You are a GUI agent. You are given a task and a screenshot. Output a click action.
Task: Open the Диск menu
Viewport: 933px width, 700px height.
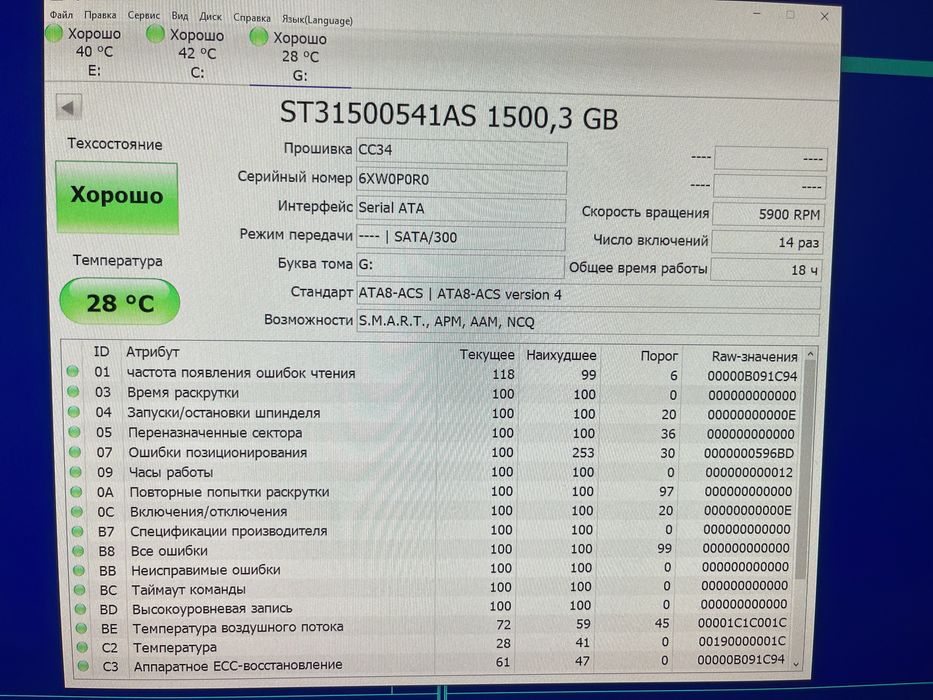click(x=210, y=17)
